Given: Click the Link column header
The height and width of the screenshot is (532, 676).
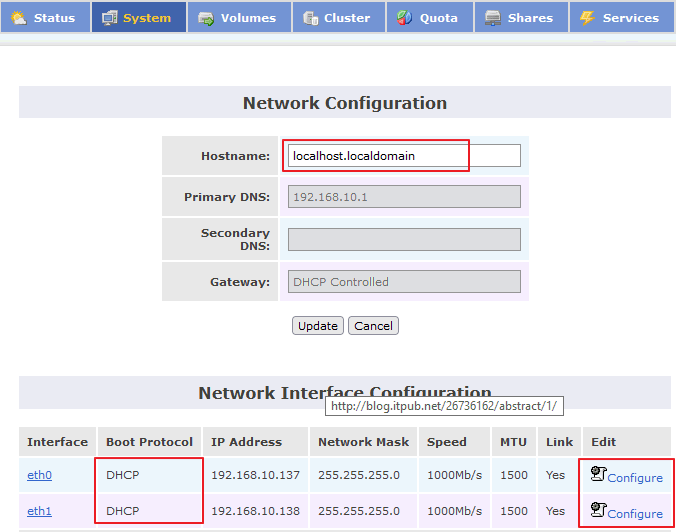Looking at the screenshot, I should 559,441.
